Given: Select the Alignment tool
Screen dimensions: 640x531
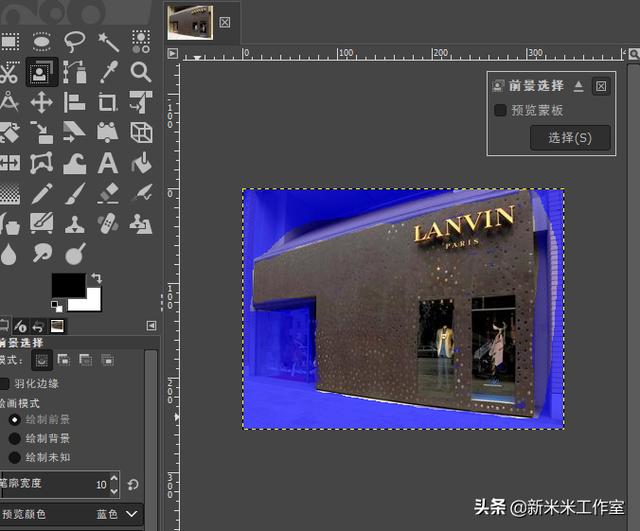Looking at the screenshot, I should pos(75,102).
